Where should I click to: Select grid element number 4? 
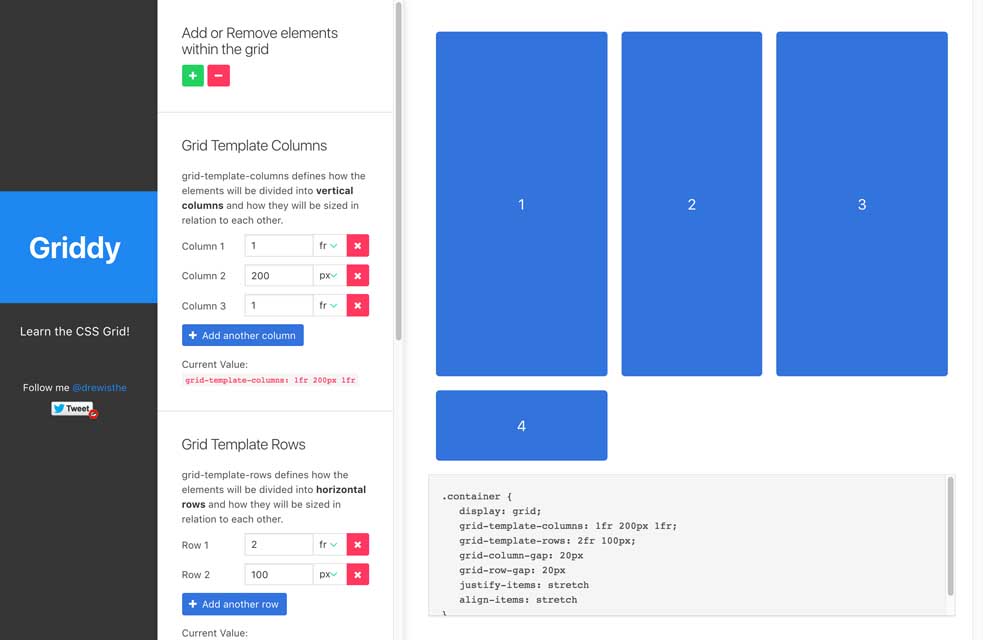pos(521,426)
